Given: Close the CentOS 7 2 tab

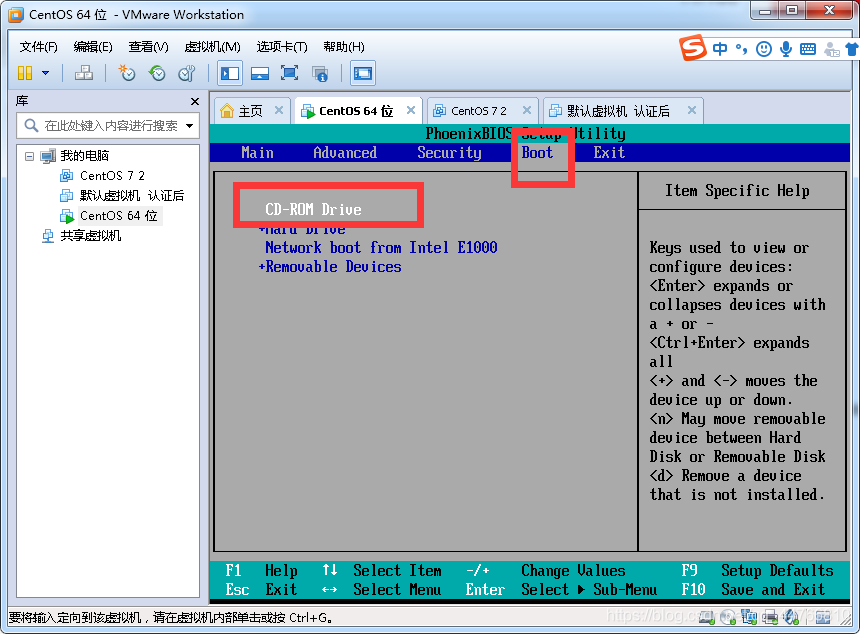Looking at the screenshot, I should point(527,110).
